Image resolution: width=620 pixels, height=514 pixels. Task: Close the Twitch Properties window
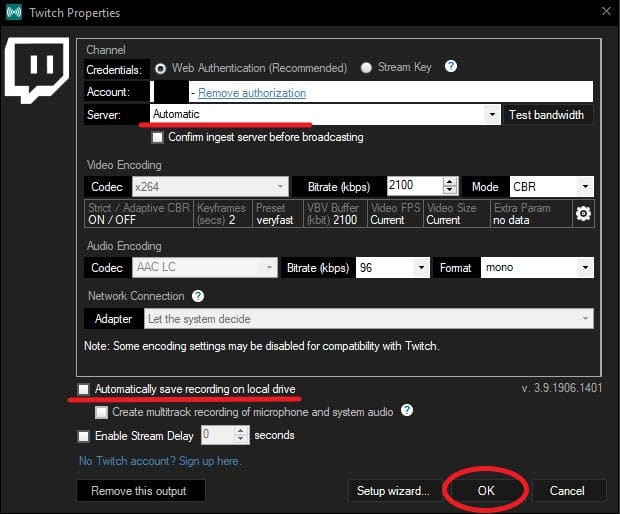coord(604,12)
